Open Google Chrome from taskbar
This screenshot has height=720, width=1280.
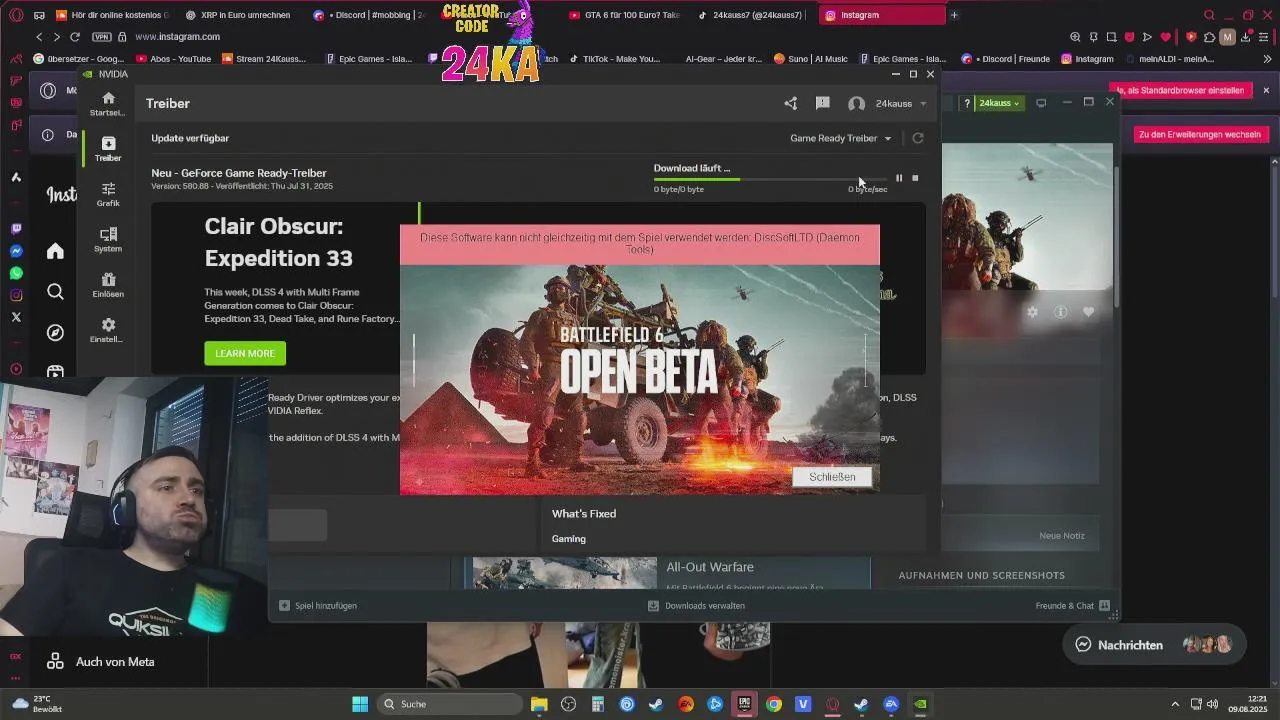click(x=774, y=704)
